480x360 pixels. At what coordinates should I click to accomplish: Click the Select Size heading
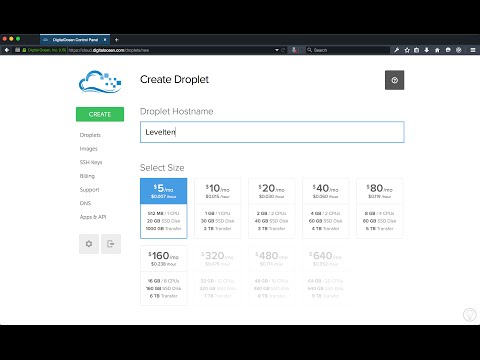click(162, 167)
